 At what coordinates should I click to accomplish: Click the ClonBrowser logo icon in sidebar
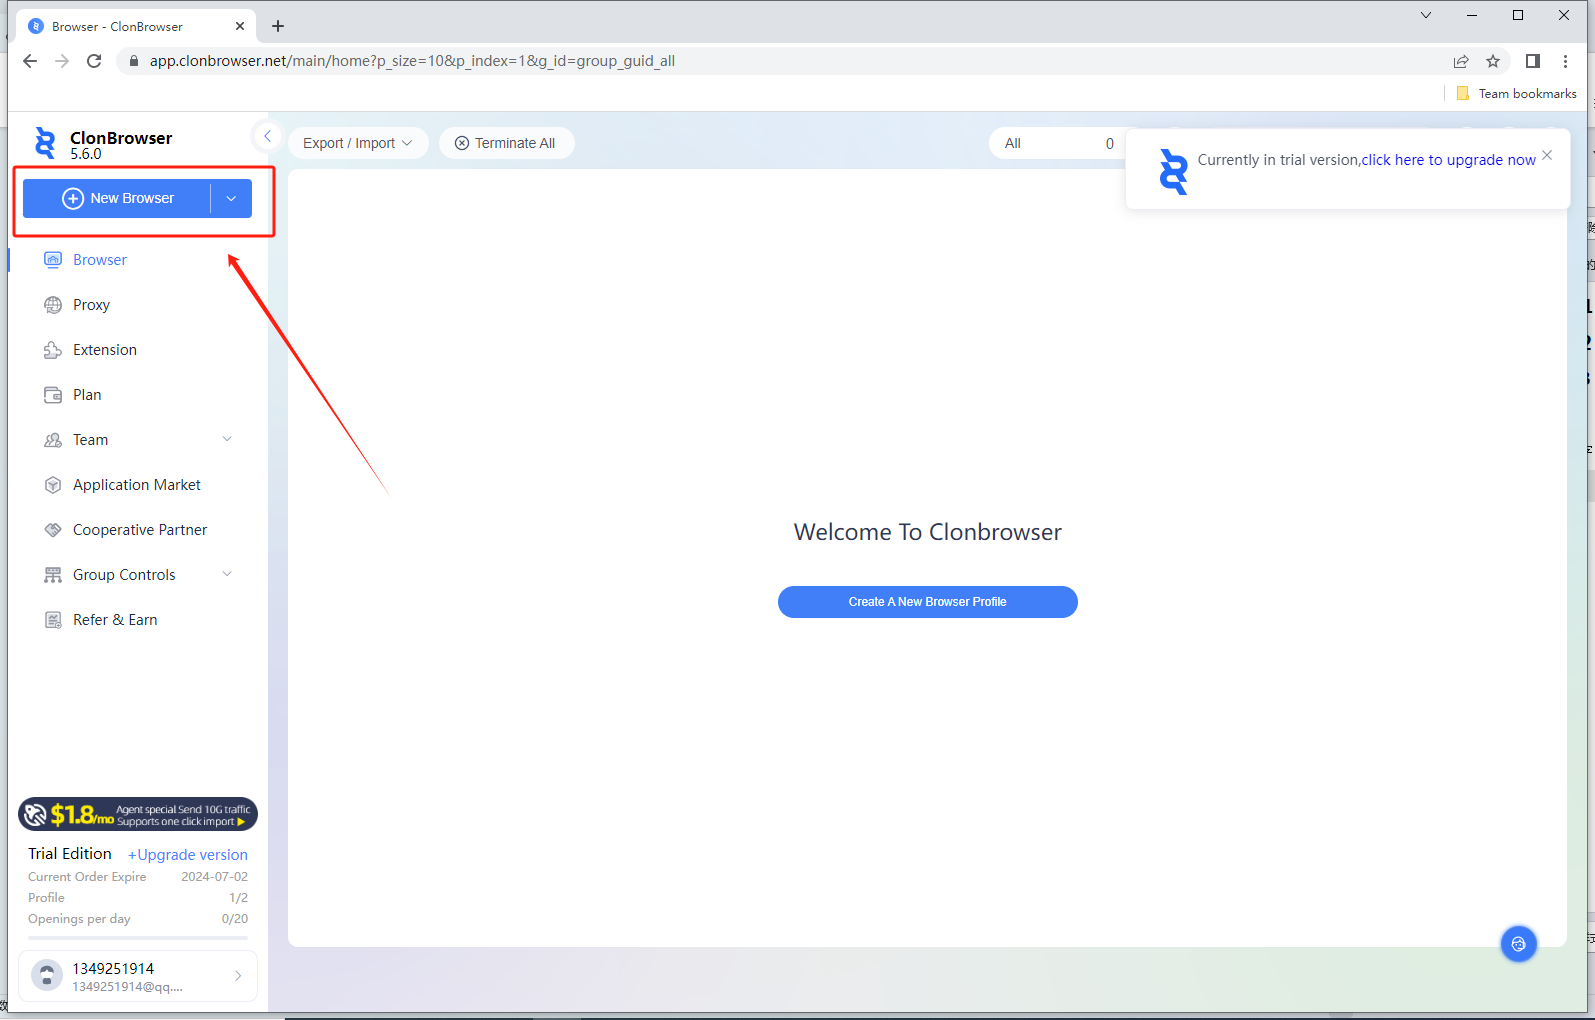(x=45, y=143)
